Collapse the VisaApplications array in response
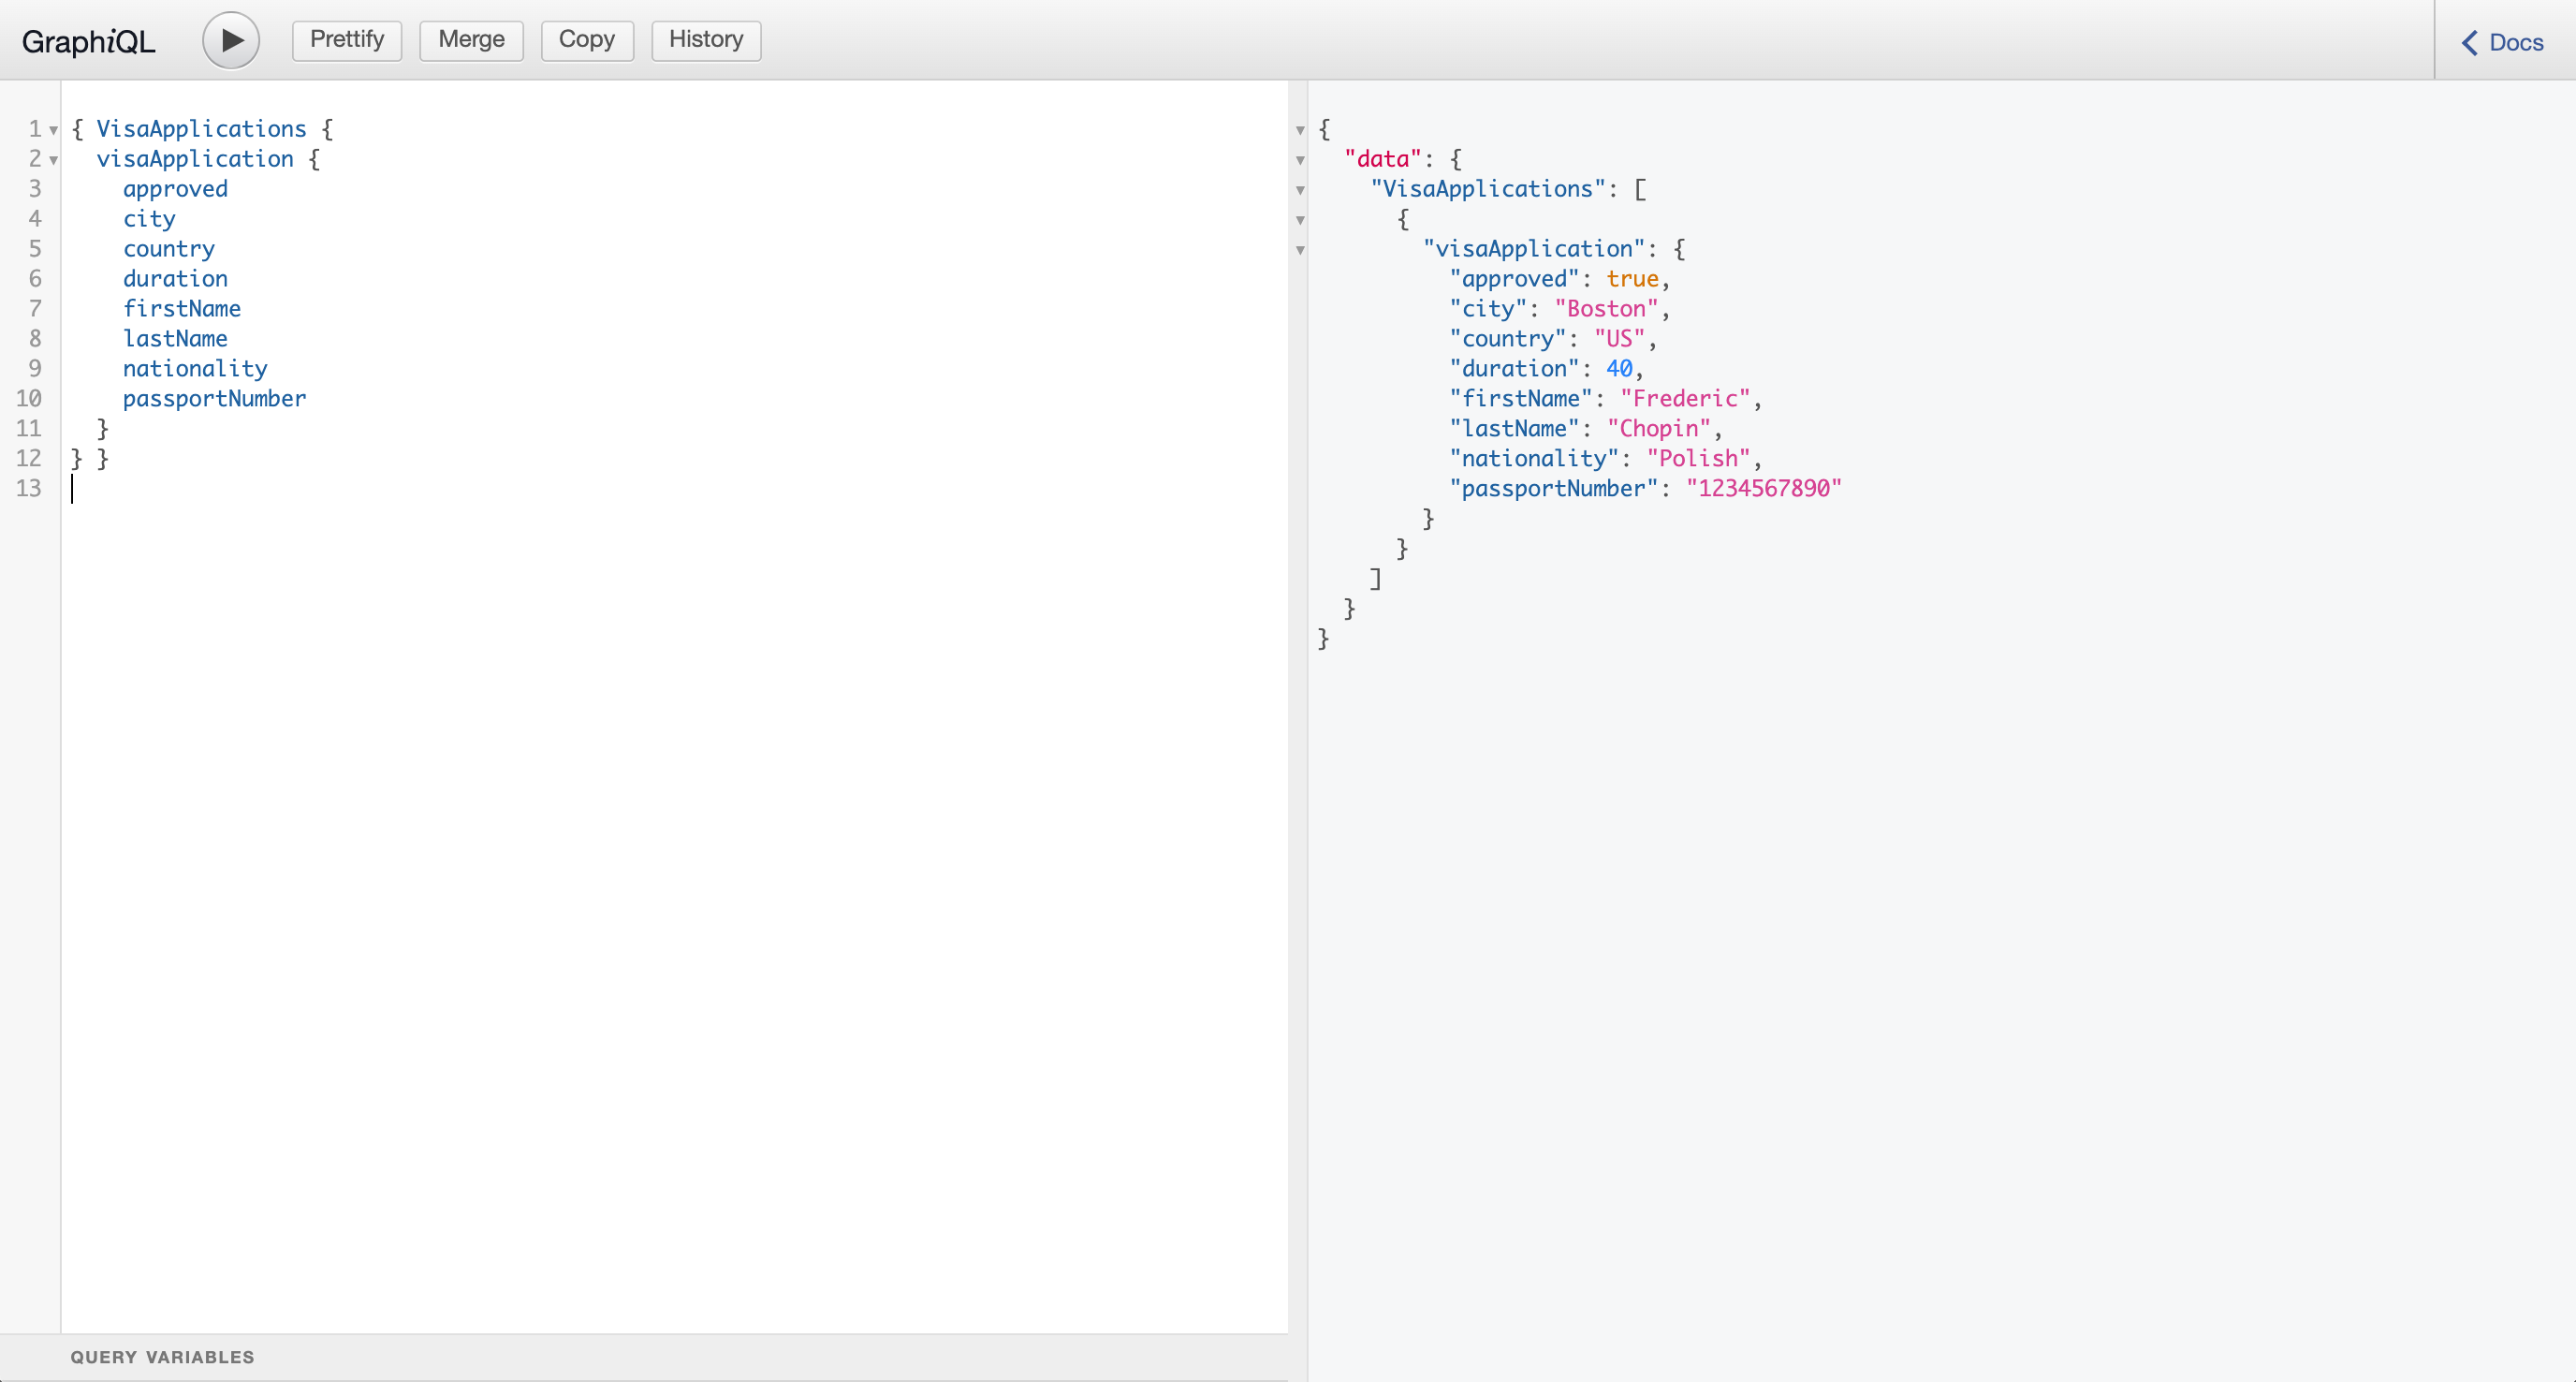The height and width of the screenshot is (1382, 2576). coord(1302,189)
